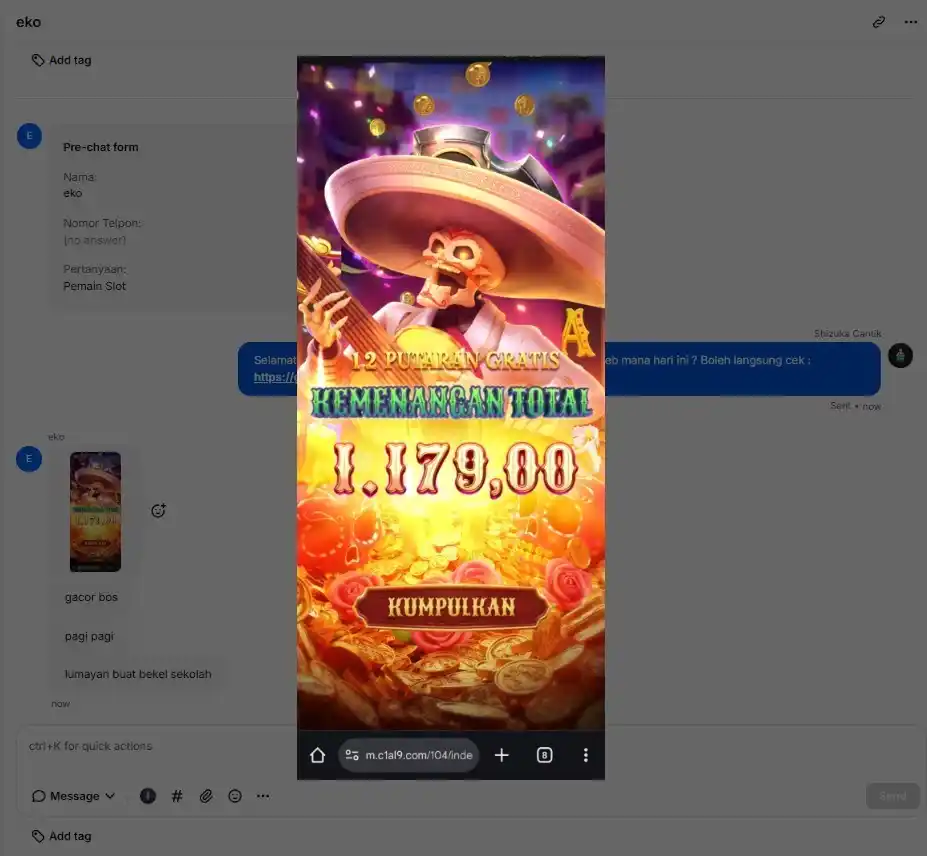Add an emoji reaction to eko's image
The image size is (927, 856).
click(x=158, y=511)
